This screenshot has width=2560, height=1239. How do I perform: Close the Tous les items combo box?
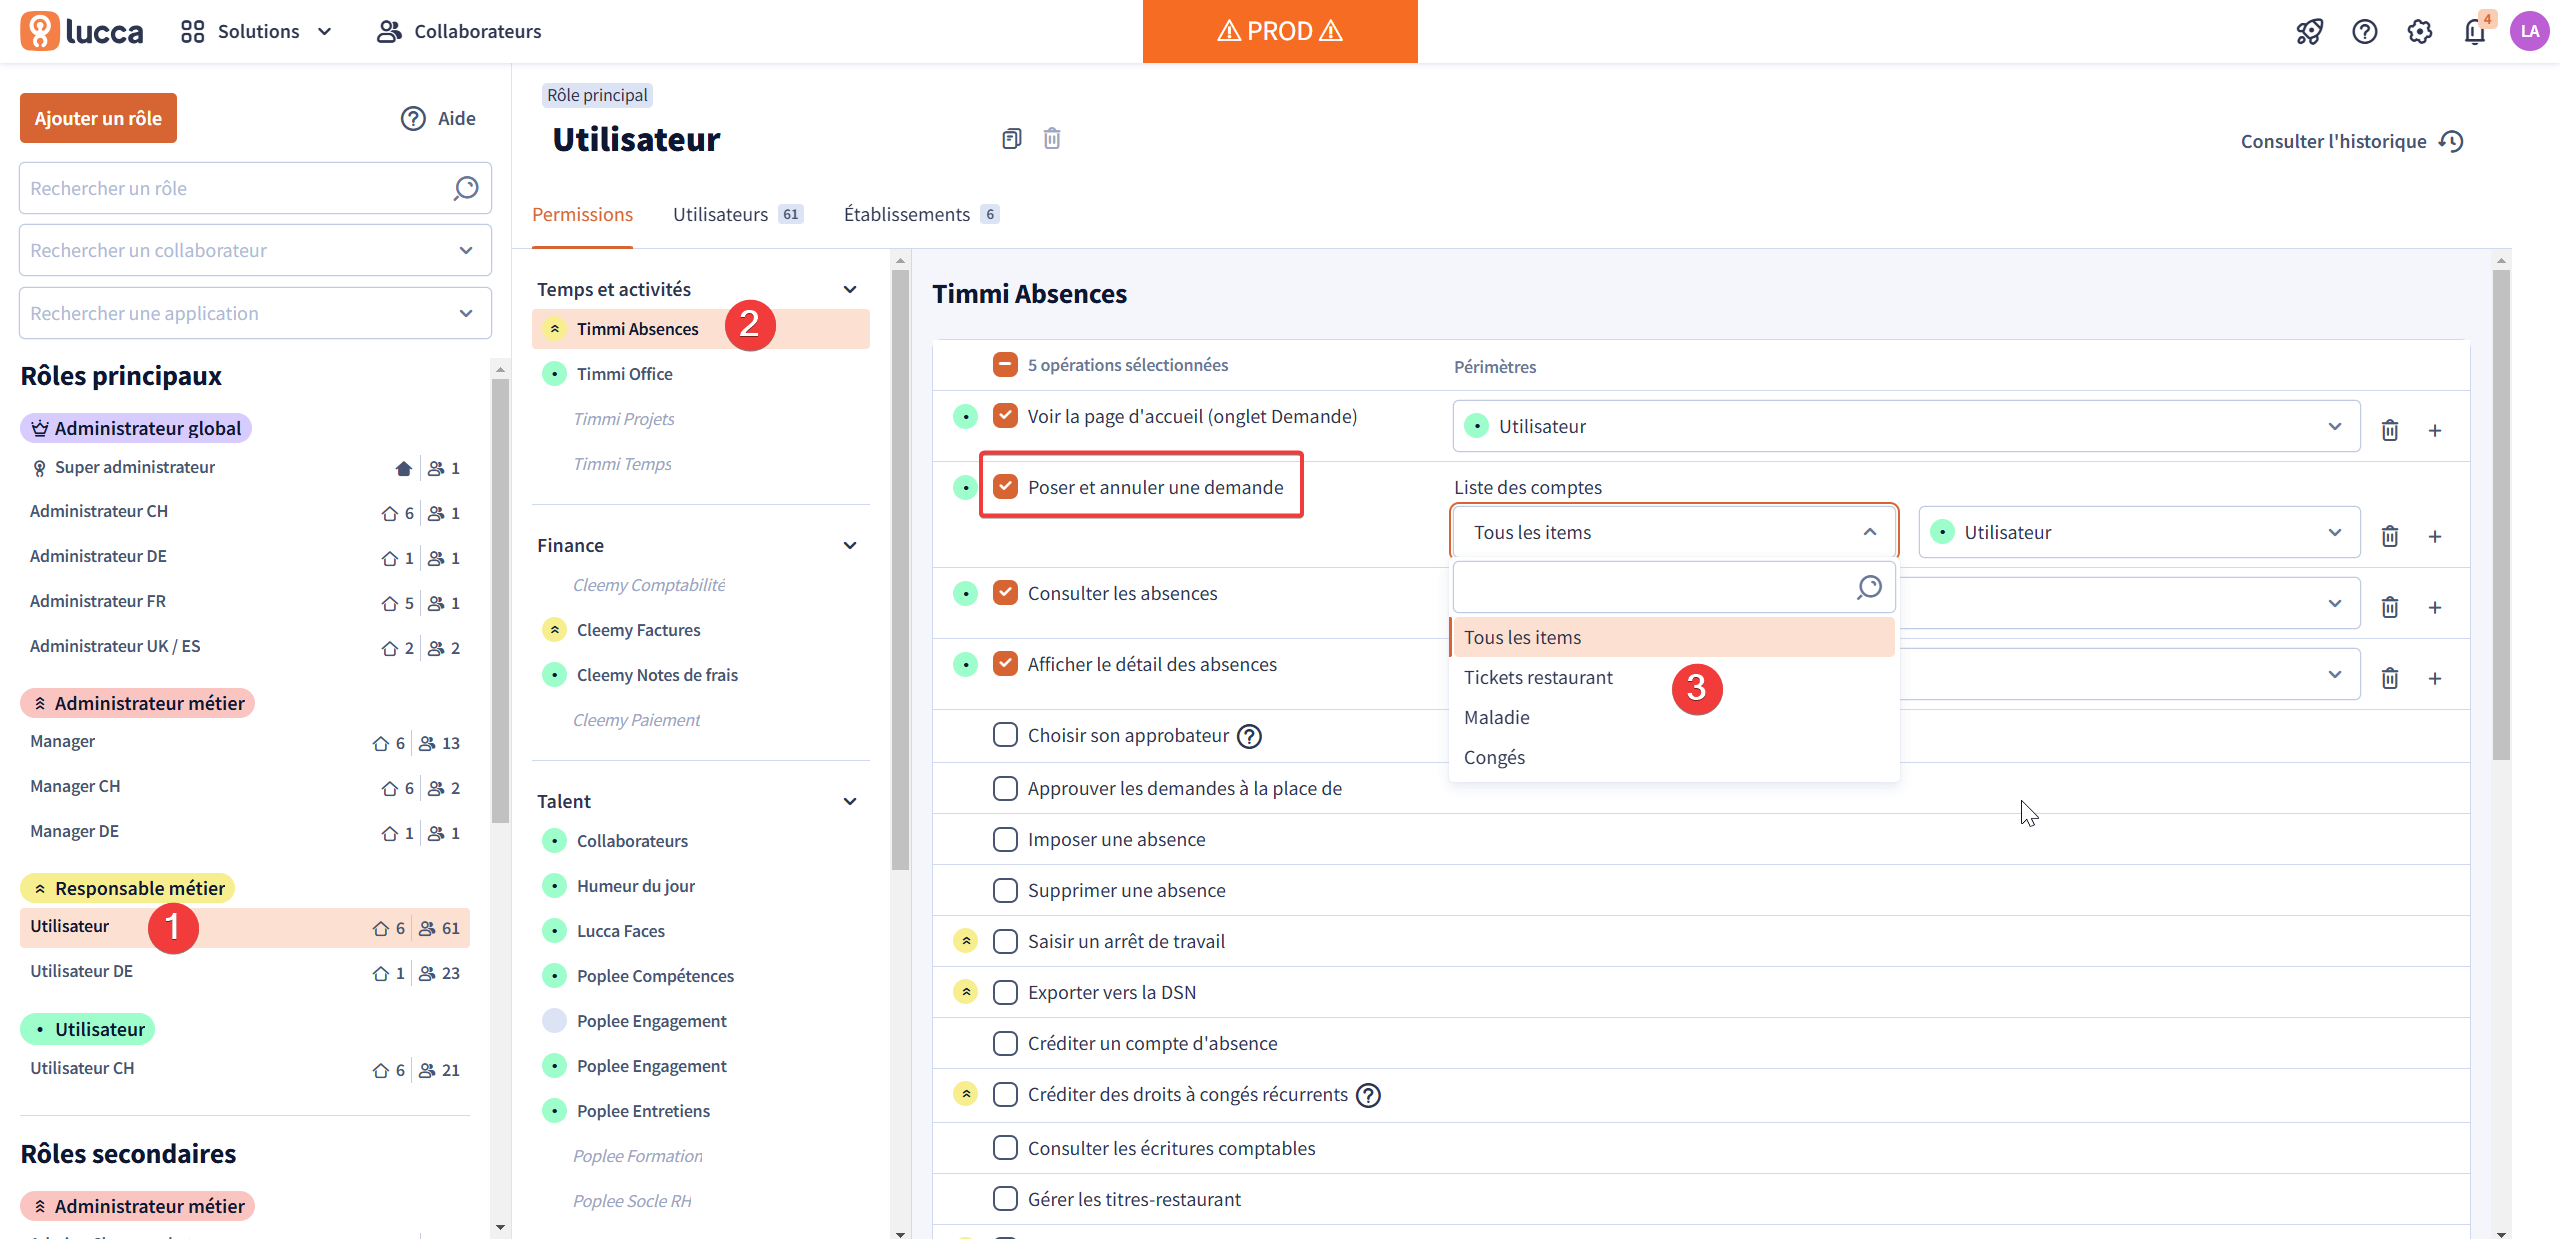1674,532
